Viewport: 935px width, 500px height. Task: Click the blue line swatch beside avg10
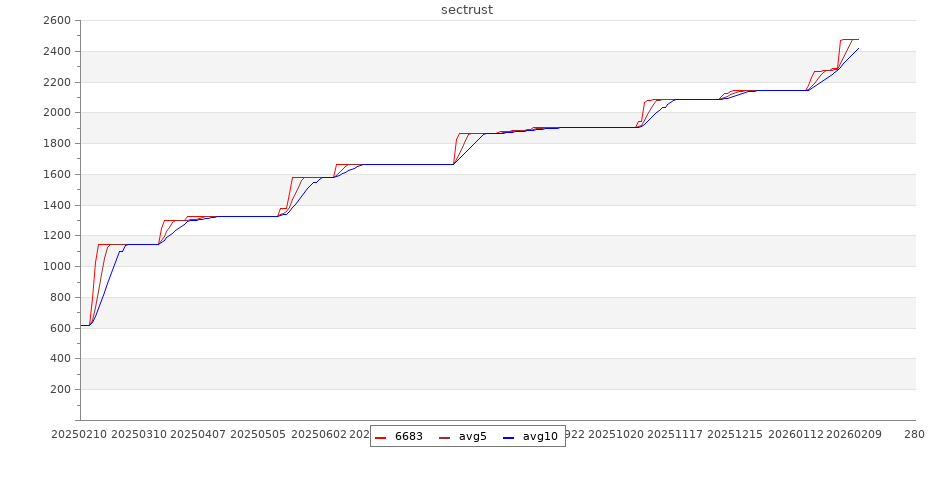[x=509, y=437]
